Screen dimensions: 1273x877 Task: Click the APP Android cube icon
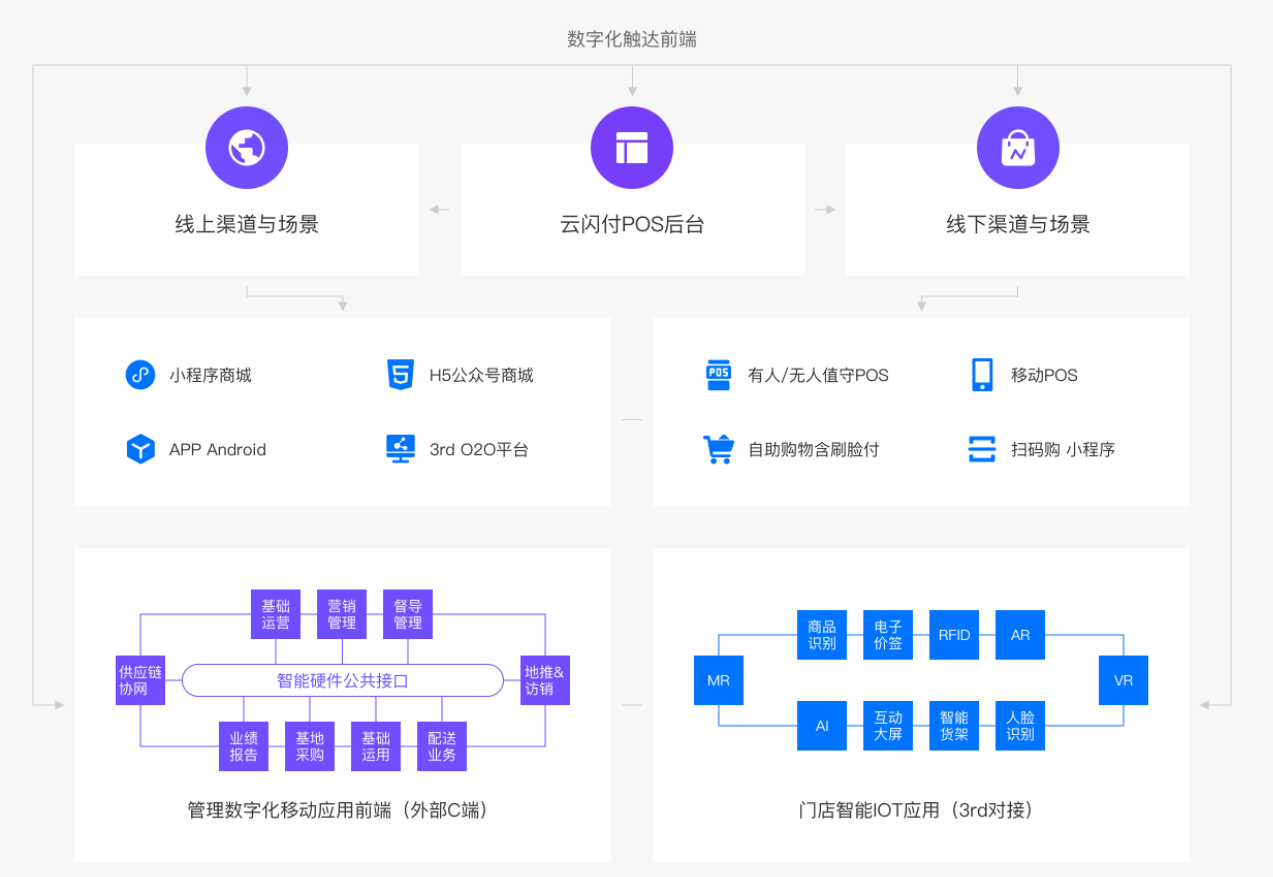[140, 450]
